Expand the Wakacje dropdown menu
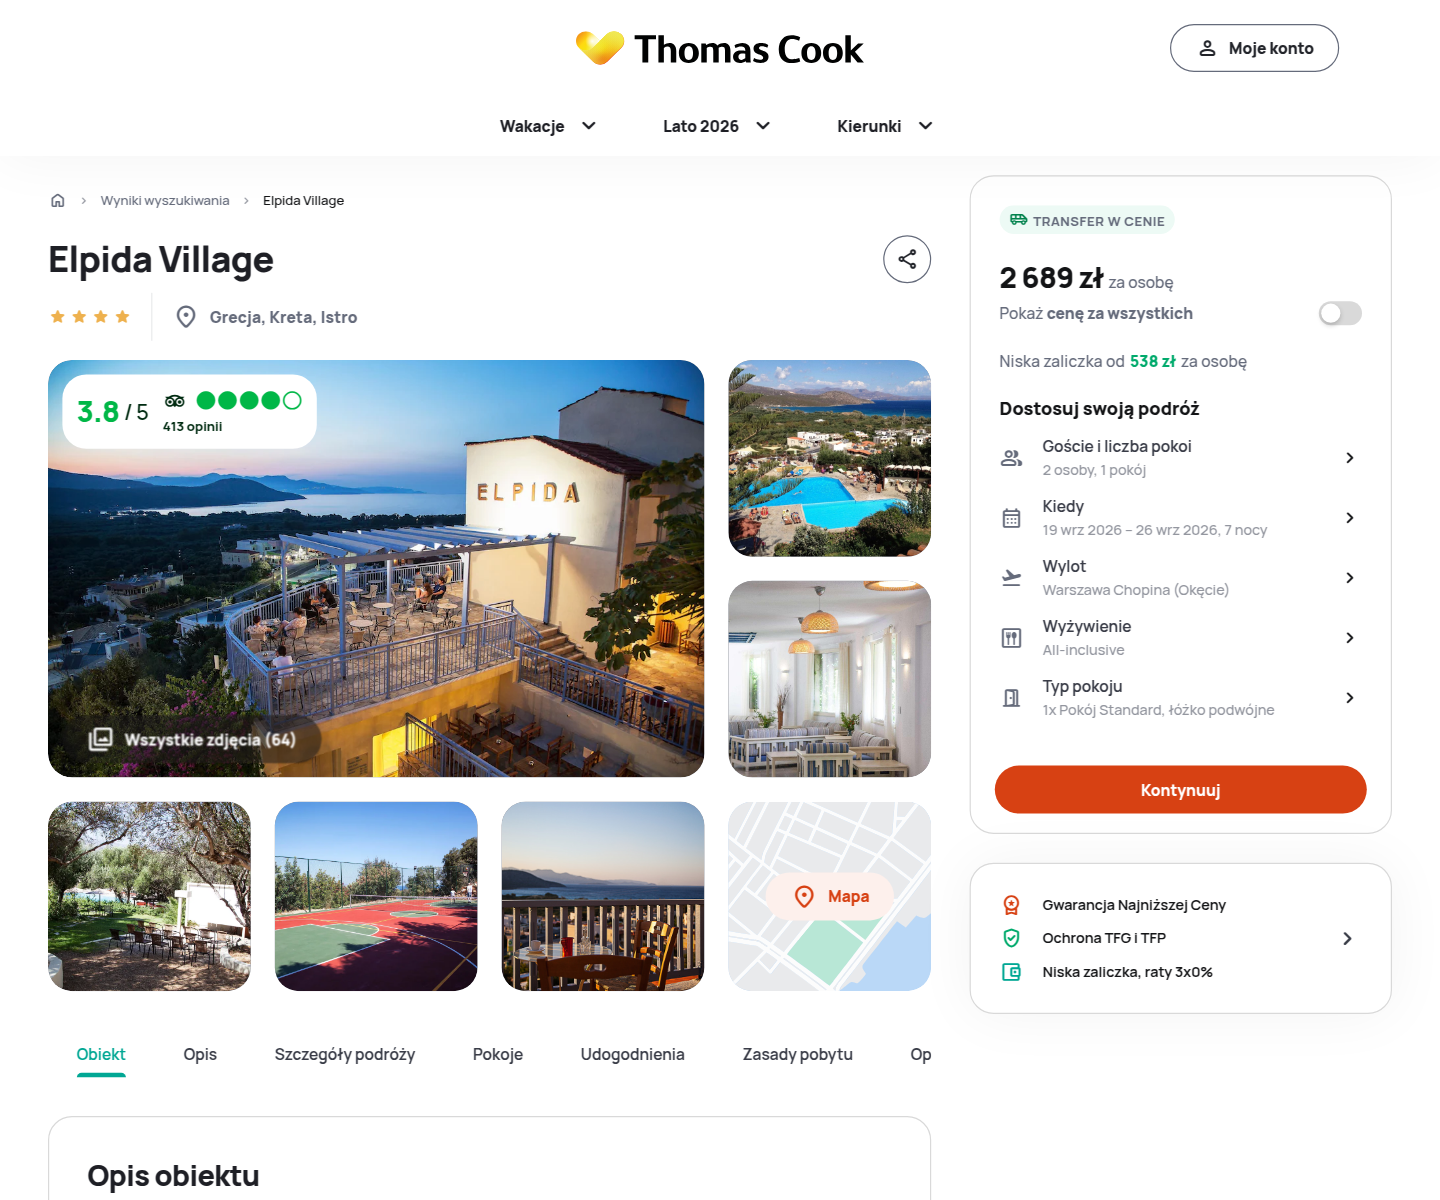Screen dimensions: 1440x1200 tap(548, 126)
